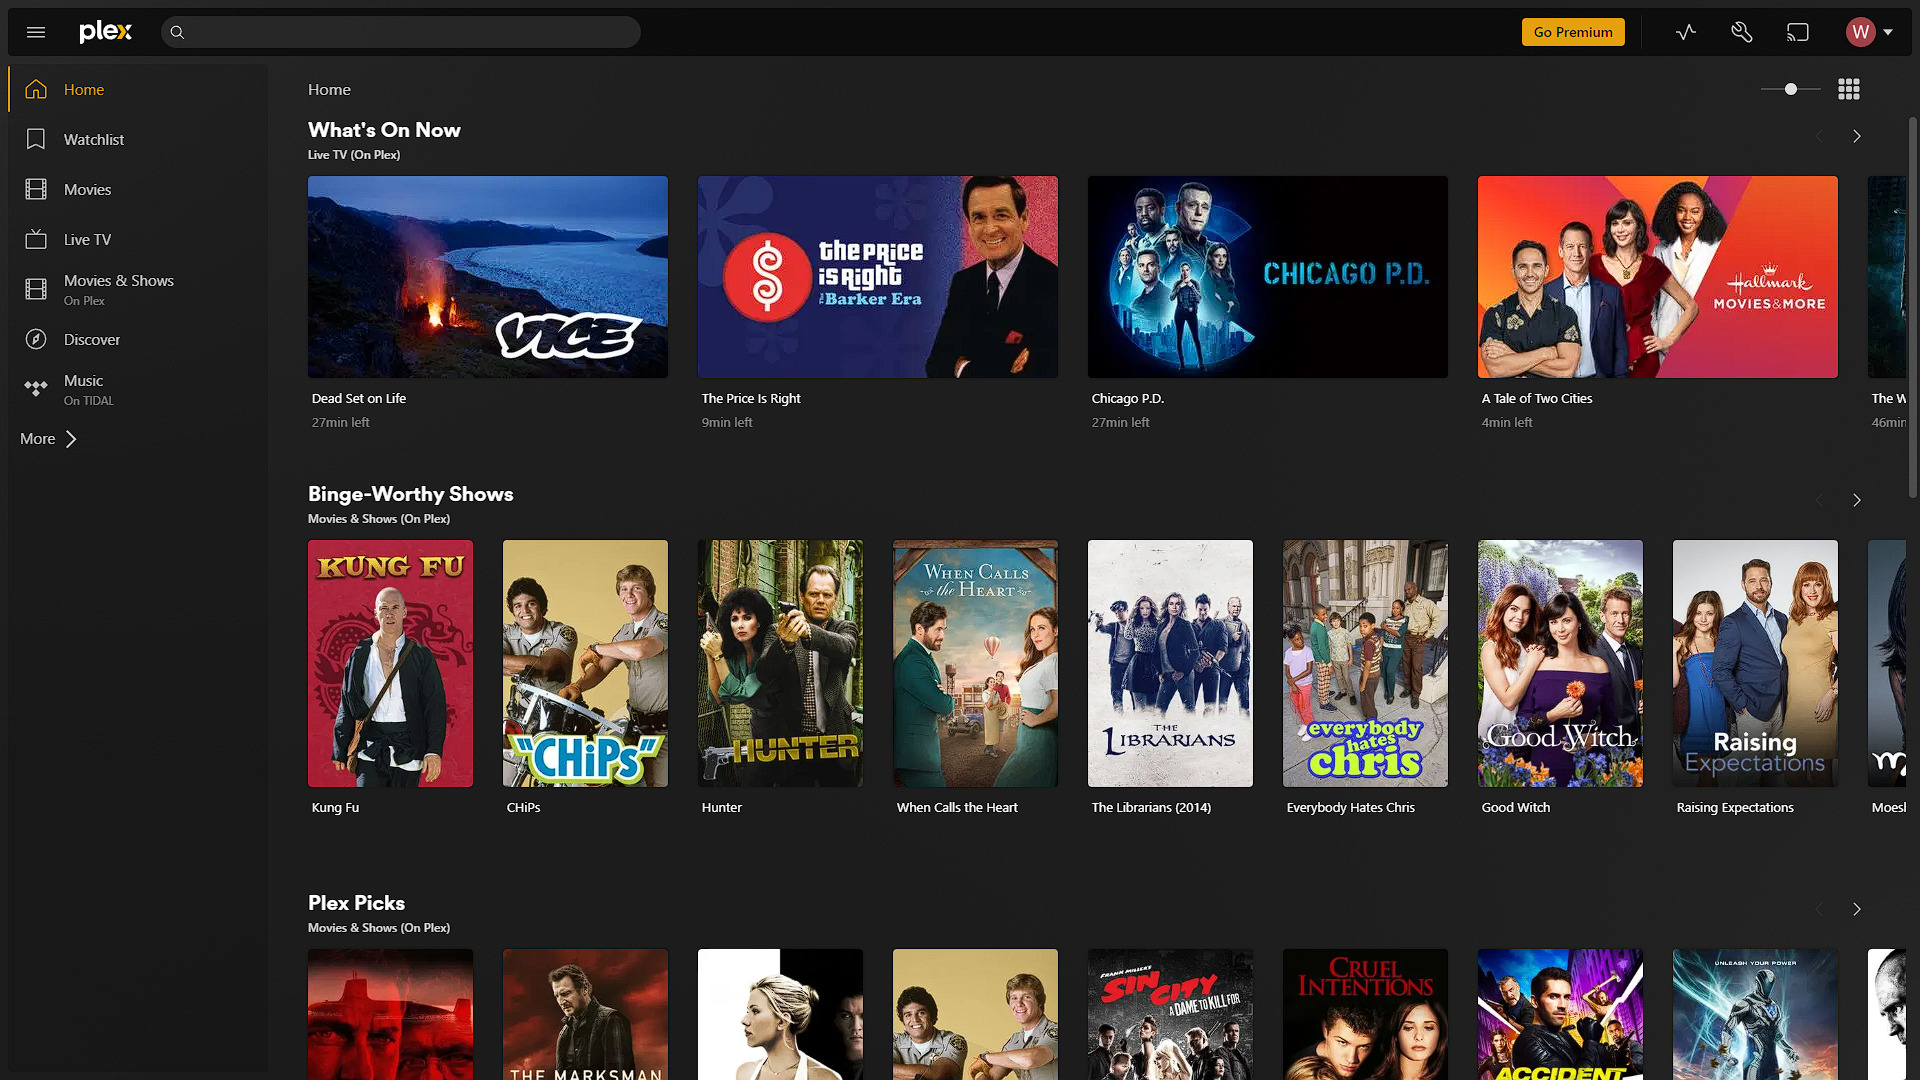Click the Cast to device icon

[x=1798, y=32]
